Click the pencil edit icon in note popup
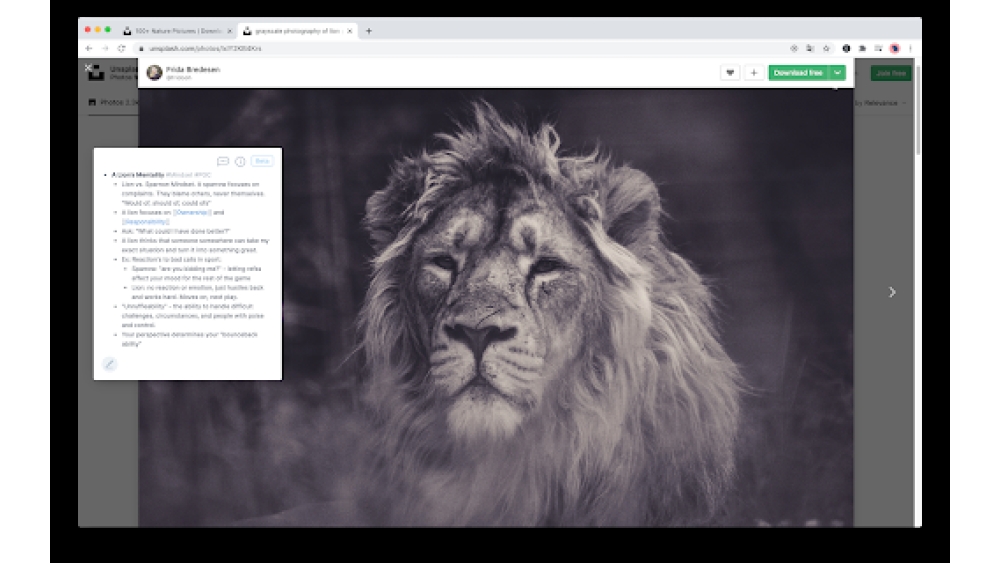The width and height of the screenshot is (1000, 563). pos(109,364)
